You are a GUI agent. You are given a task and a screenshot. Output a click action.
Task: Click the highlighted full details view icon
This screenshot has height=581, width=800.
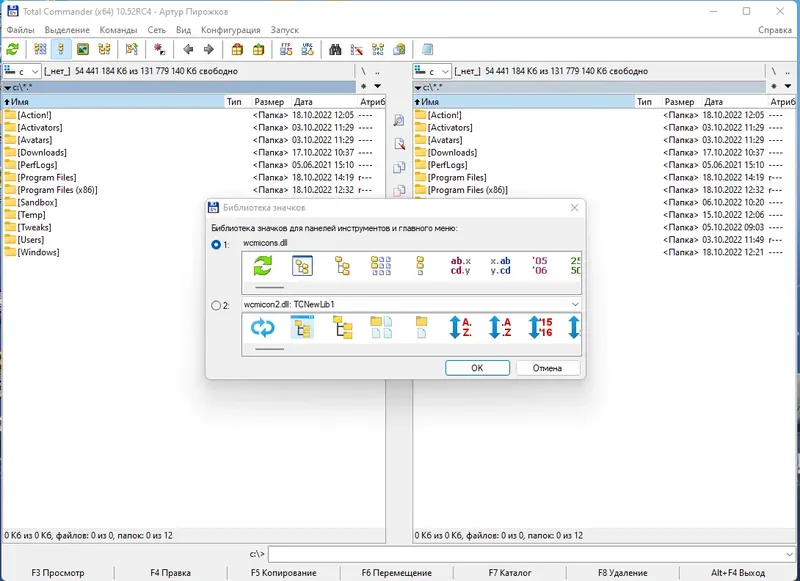point(61,49)
